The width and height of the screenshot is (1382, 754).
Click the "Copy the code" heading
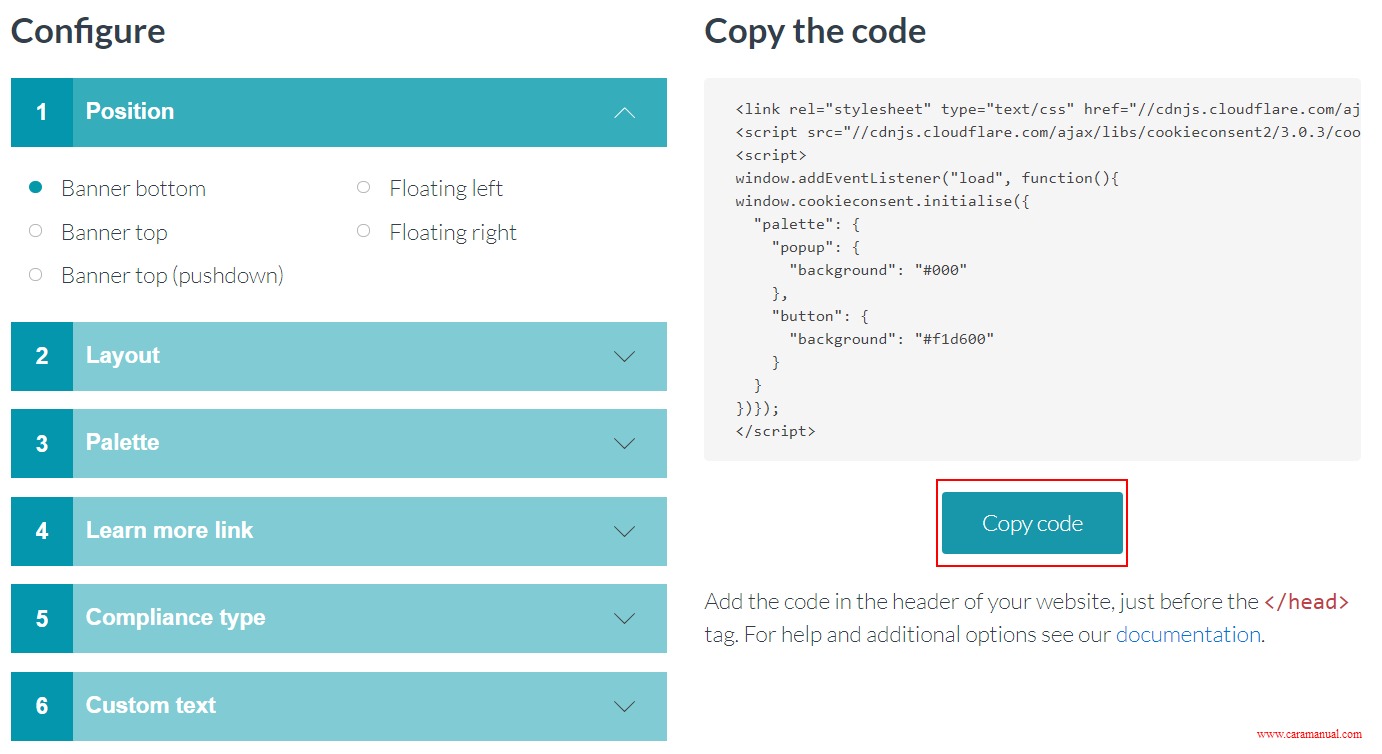[x=815, y=31]
